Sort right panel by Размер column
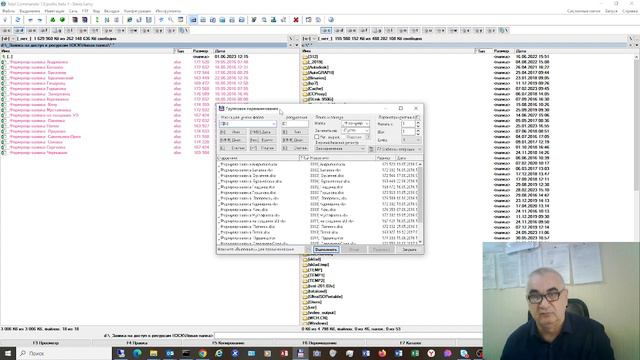640x360 pixels. pos(502,51)
